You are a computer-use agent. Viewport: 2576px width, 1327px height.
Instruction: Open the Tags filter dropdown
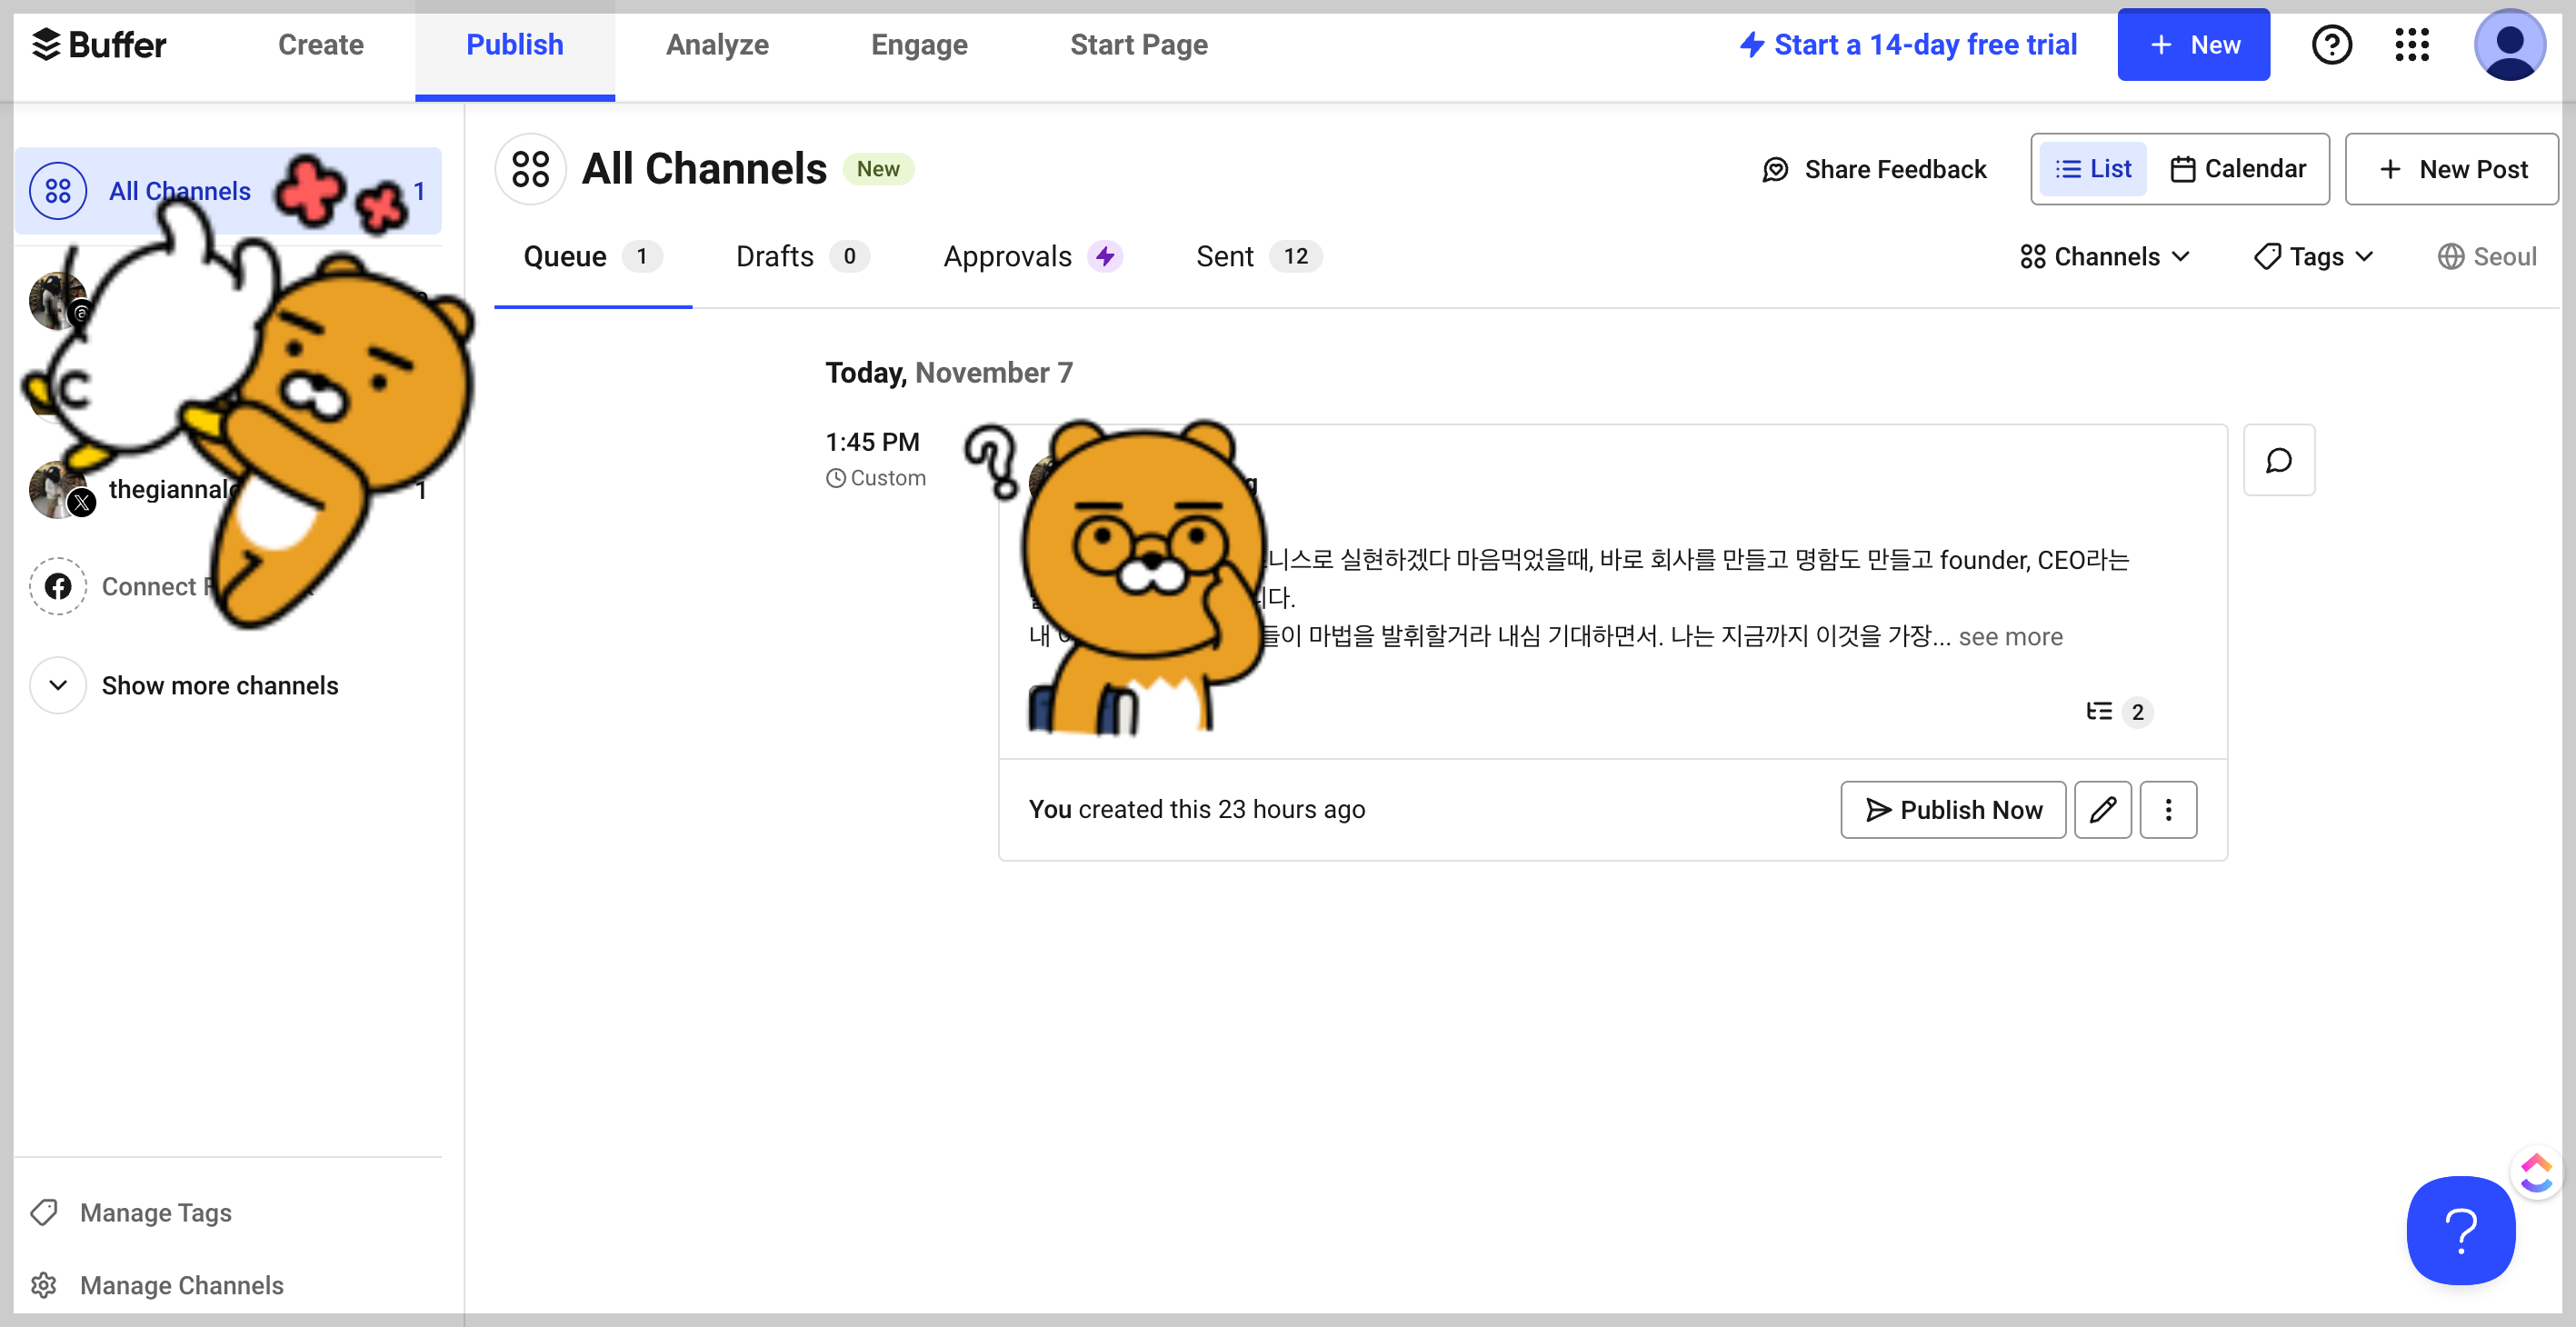(2313, 257)
